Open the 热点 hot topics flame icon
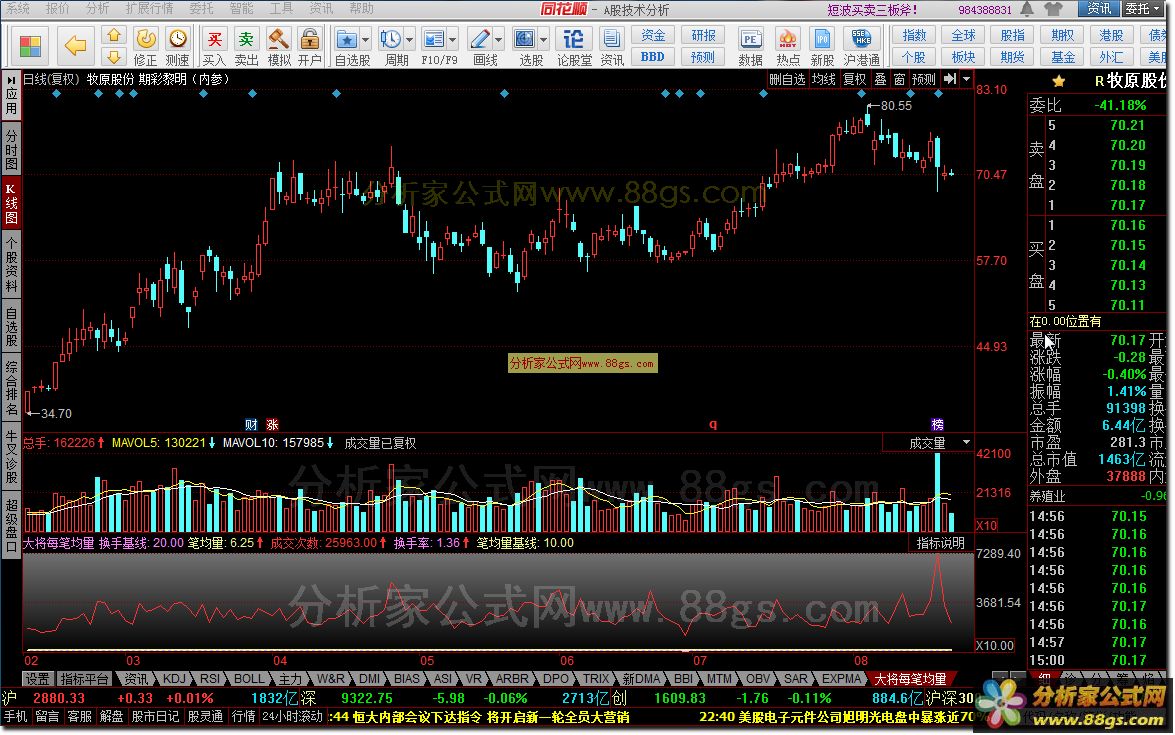Image resolution: width=1175 pixels, height=735 pixels. [788, 46]
